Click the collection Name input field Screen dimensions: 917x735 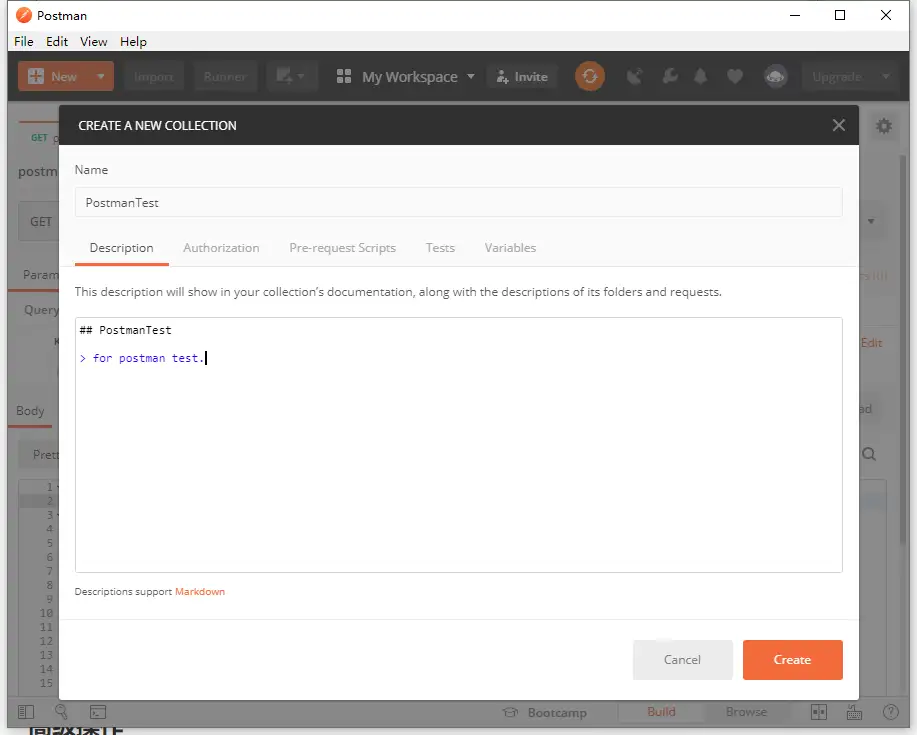458,202
